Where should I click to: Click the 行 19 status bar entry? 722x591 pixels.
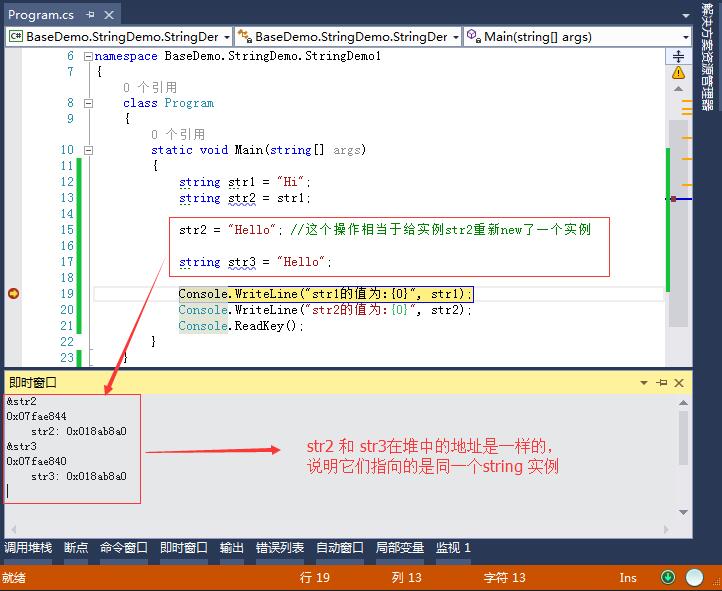(x=314, y=578)
